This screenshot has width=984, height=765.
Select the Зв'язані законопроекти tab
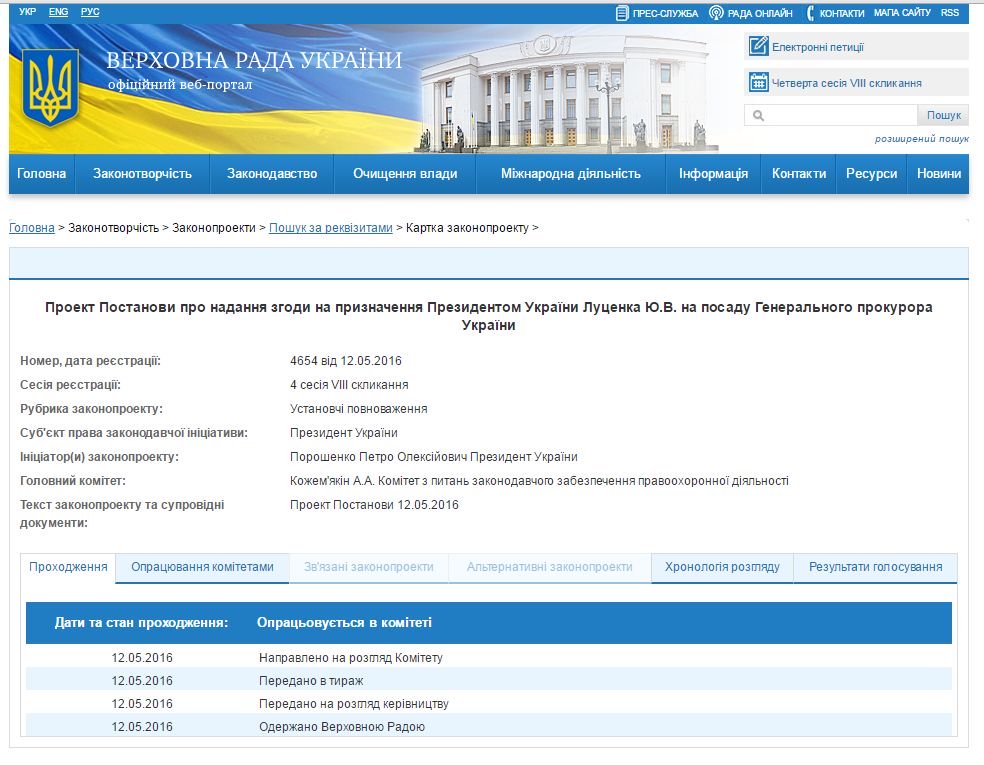[368, 567]
